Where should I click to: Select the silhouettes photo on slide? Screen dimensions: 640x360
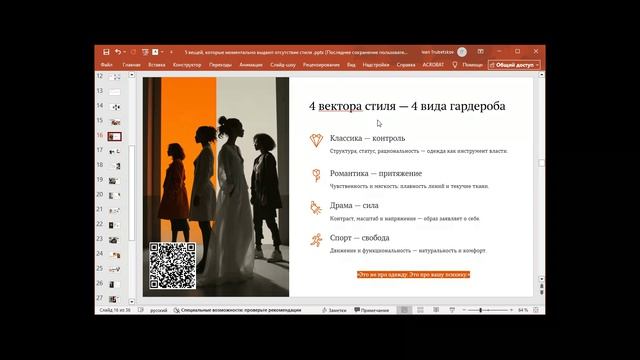tap(216, 187)
